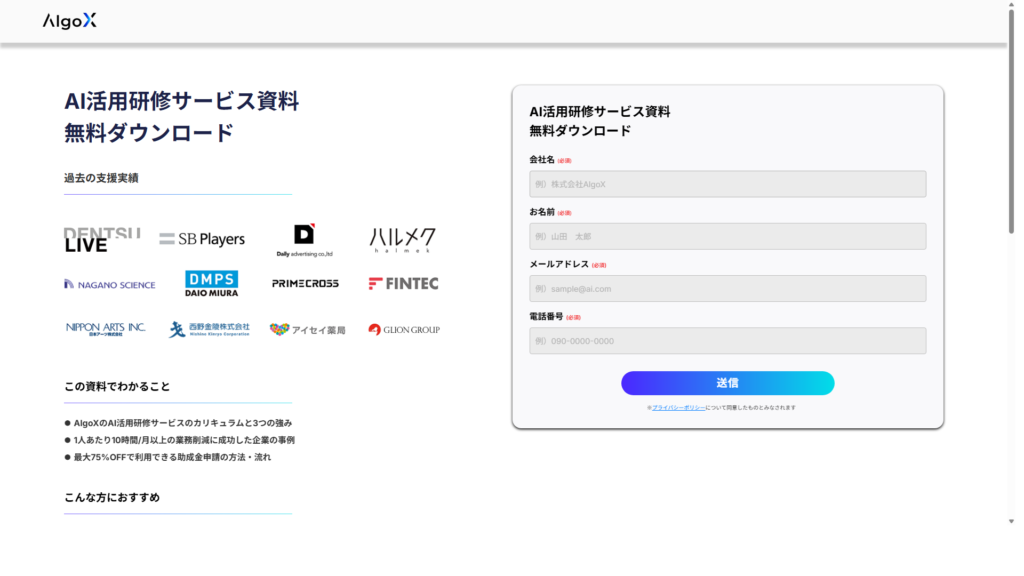Focus the 会社名 input field

[x=727, y=184]
